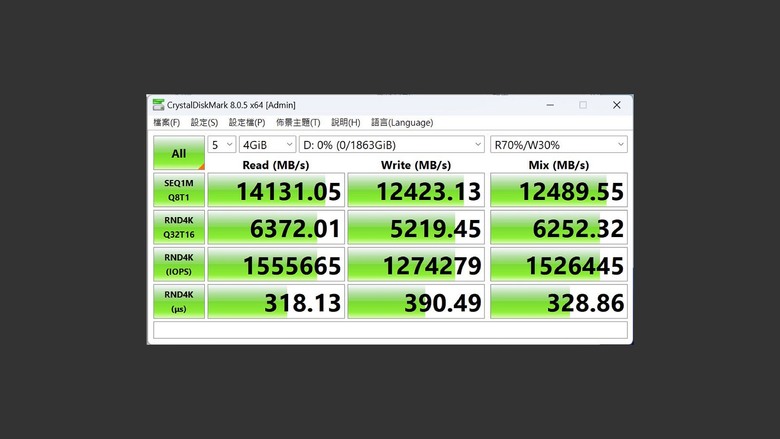780x439 pixels.
Task: Run all benchmarks with the All button
Action: pos(179,153)
